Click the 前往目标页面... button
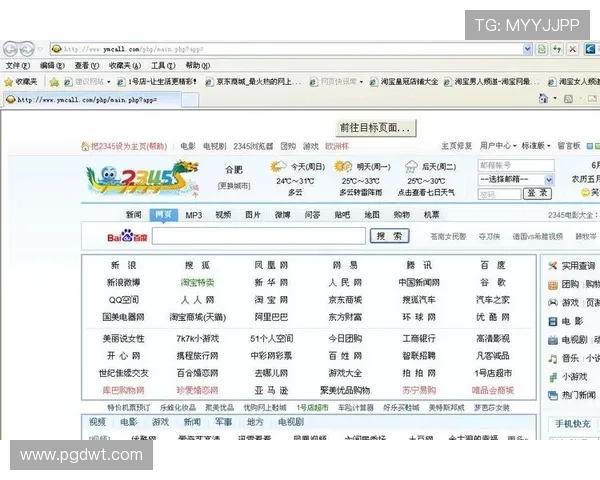600x480 pixels. [x=375, y=127]
